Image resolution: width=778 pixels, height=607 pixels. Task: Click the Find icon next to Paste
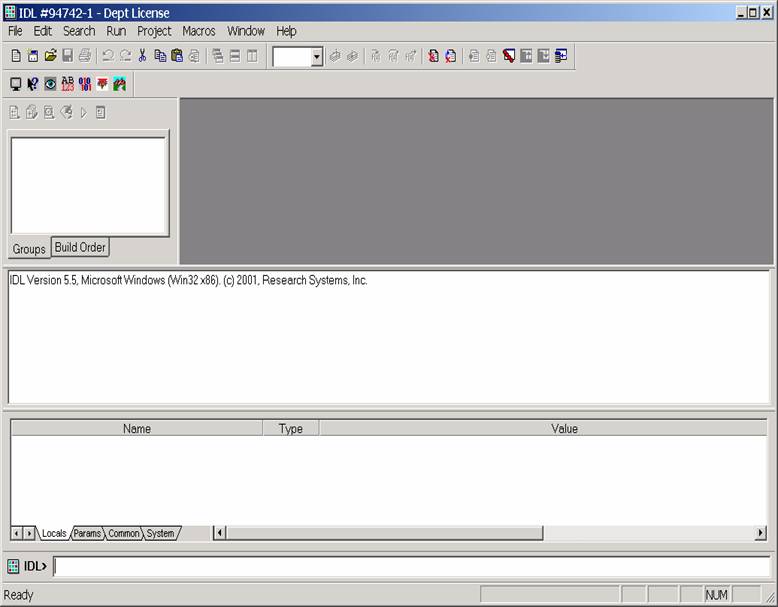coord(194,56)
